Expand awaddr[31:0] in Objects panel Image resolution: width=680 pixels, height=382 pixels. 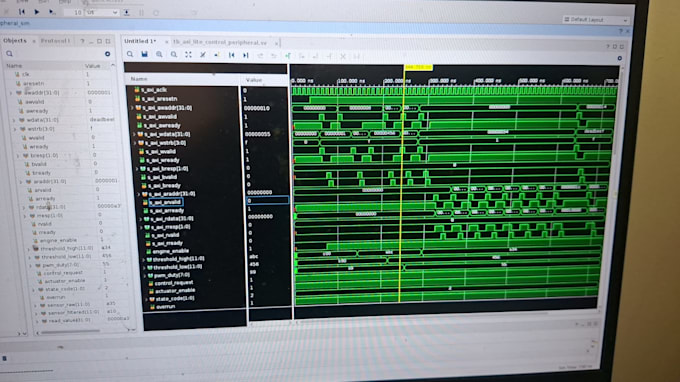[x=11, y=93]
